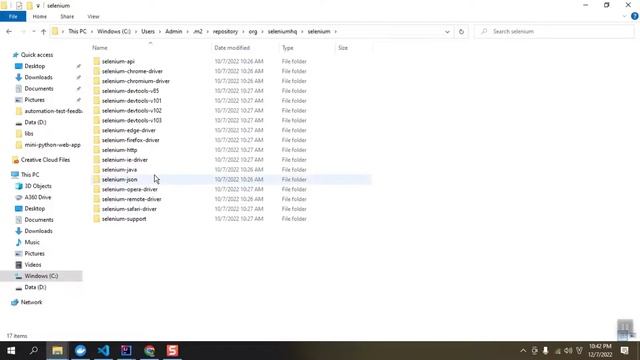Select This PC in navigation pane
Image resolution: width=640 pixels, height=360 pixels.
click(x=30, y=174)
